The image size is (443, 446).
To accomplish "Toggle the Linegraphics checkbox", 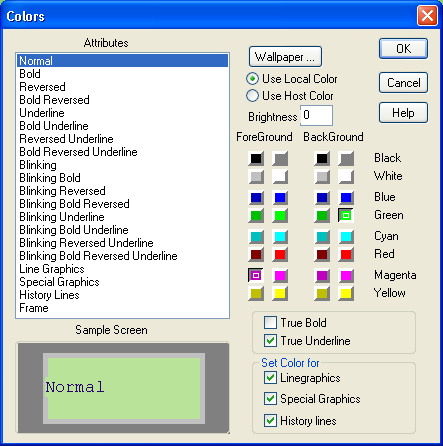I will [270, 378].
